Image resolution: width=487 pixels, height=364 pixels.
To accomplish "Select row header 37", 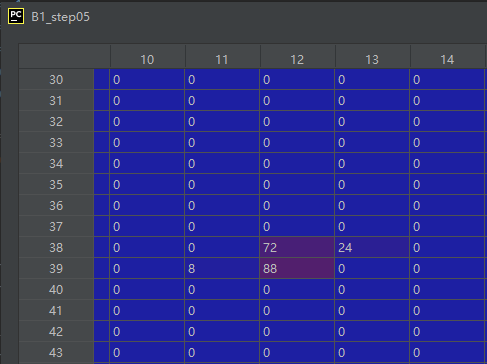I will pyautogui.click(x=56, y=227).
